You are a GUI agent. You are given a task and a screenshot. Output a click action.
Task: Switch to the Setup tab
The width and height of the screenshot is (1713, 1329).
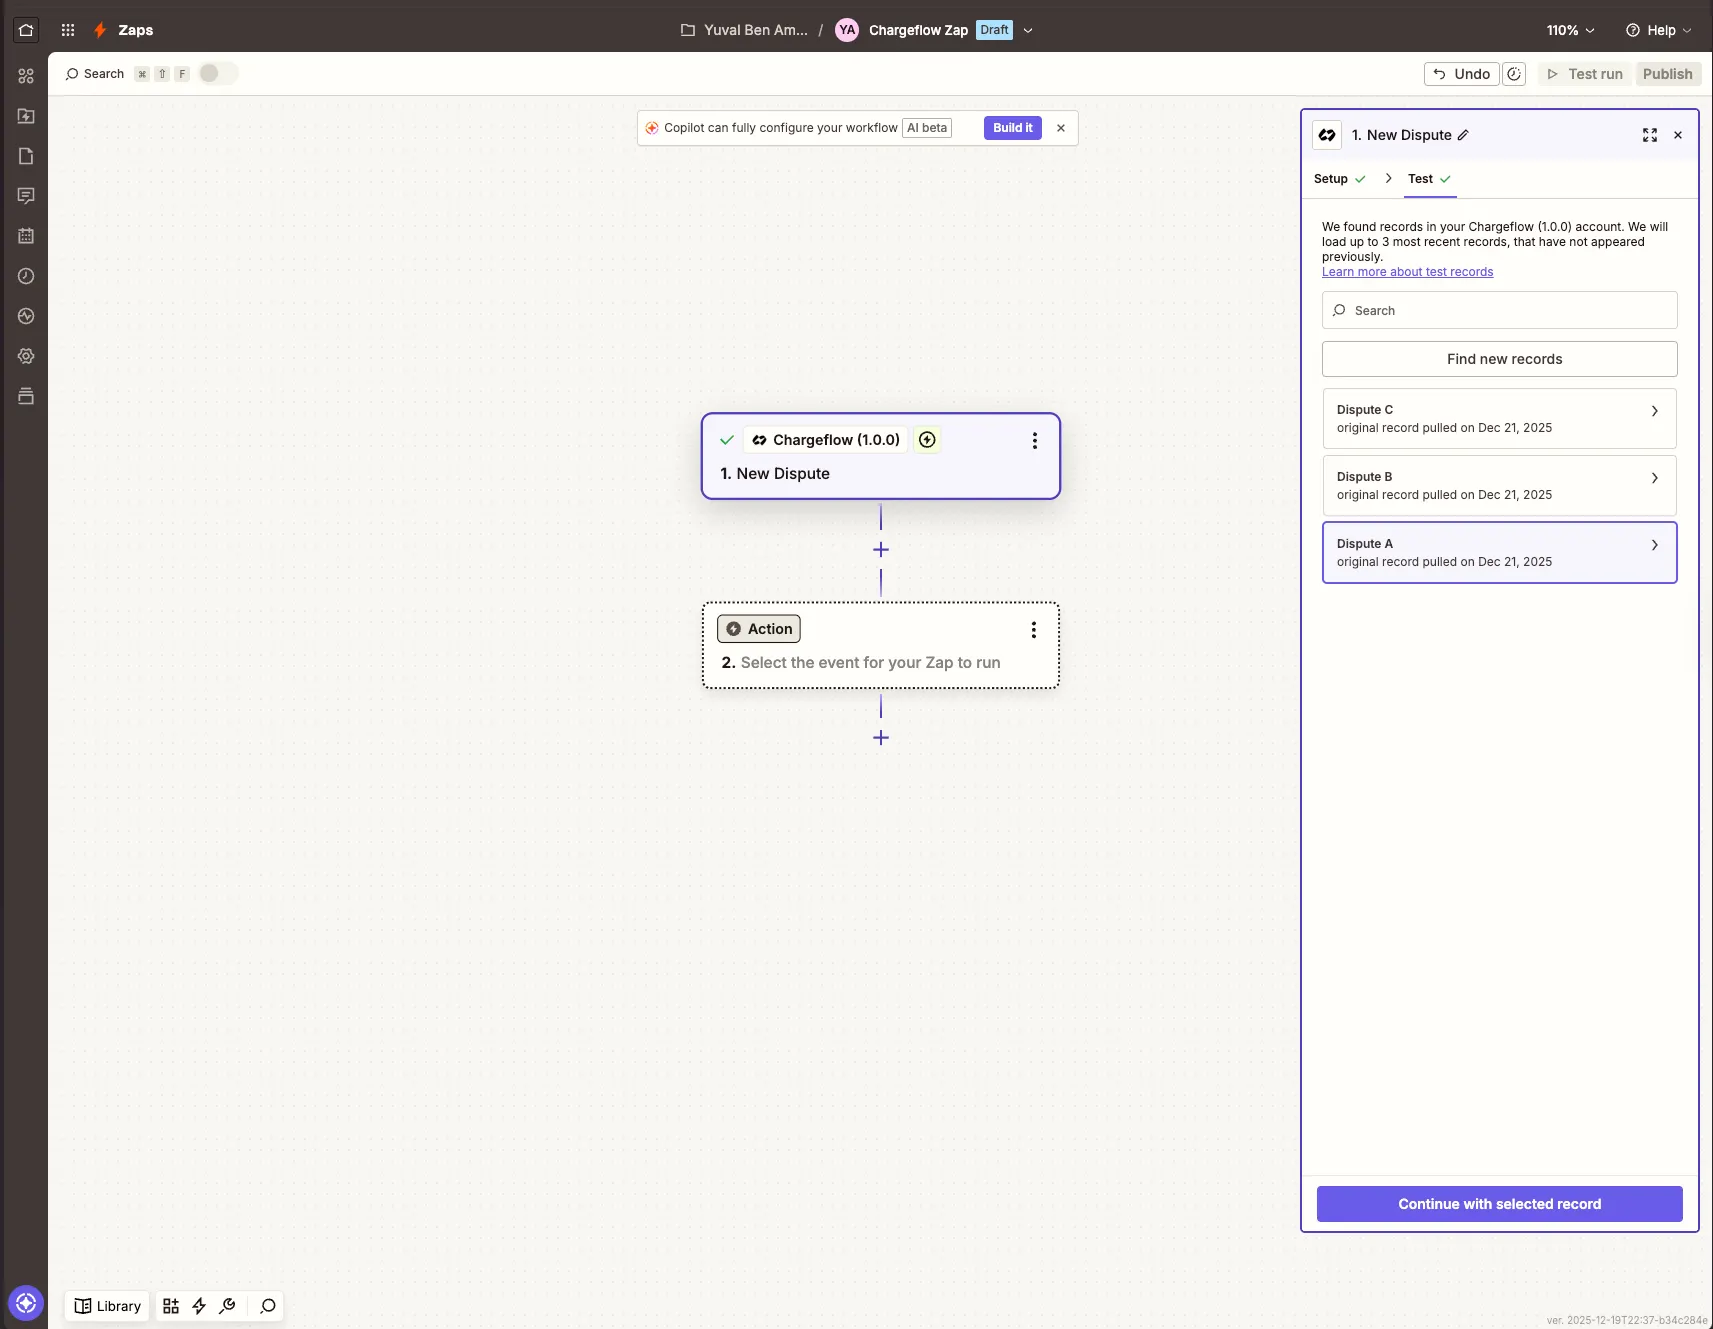pos(1340,179)
